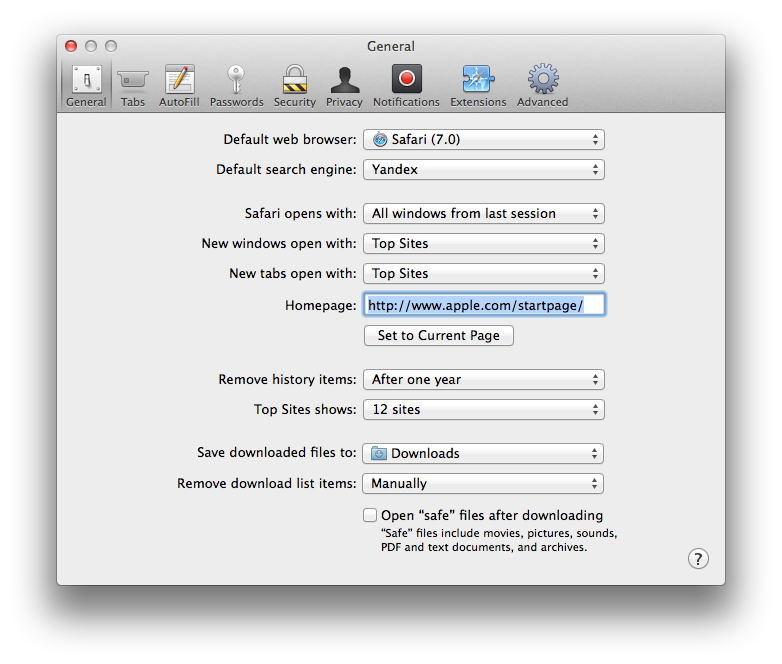Open Remove history items dropdown
This screenshot has width=782, height=664.
(x=484, y=380)
